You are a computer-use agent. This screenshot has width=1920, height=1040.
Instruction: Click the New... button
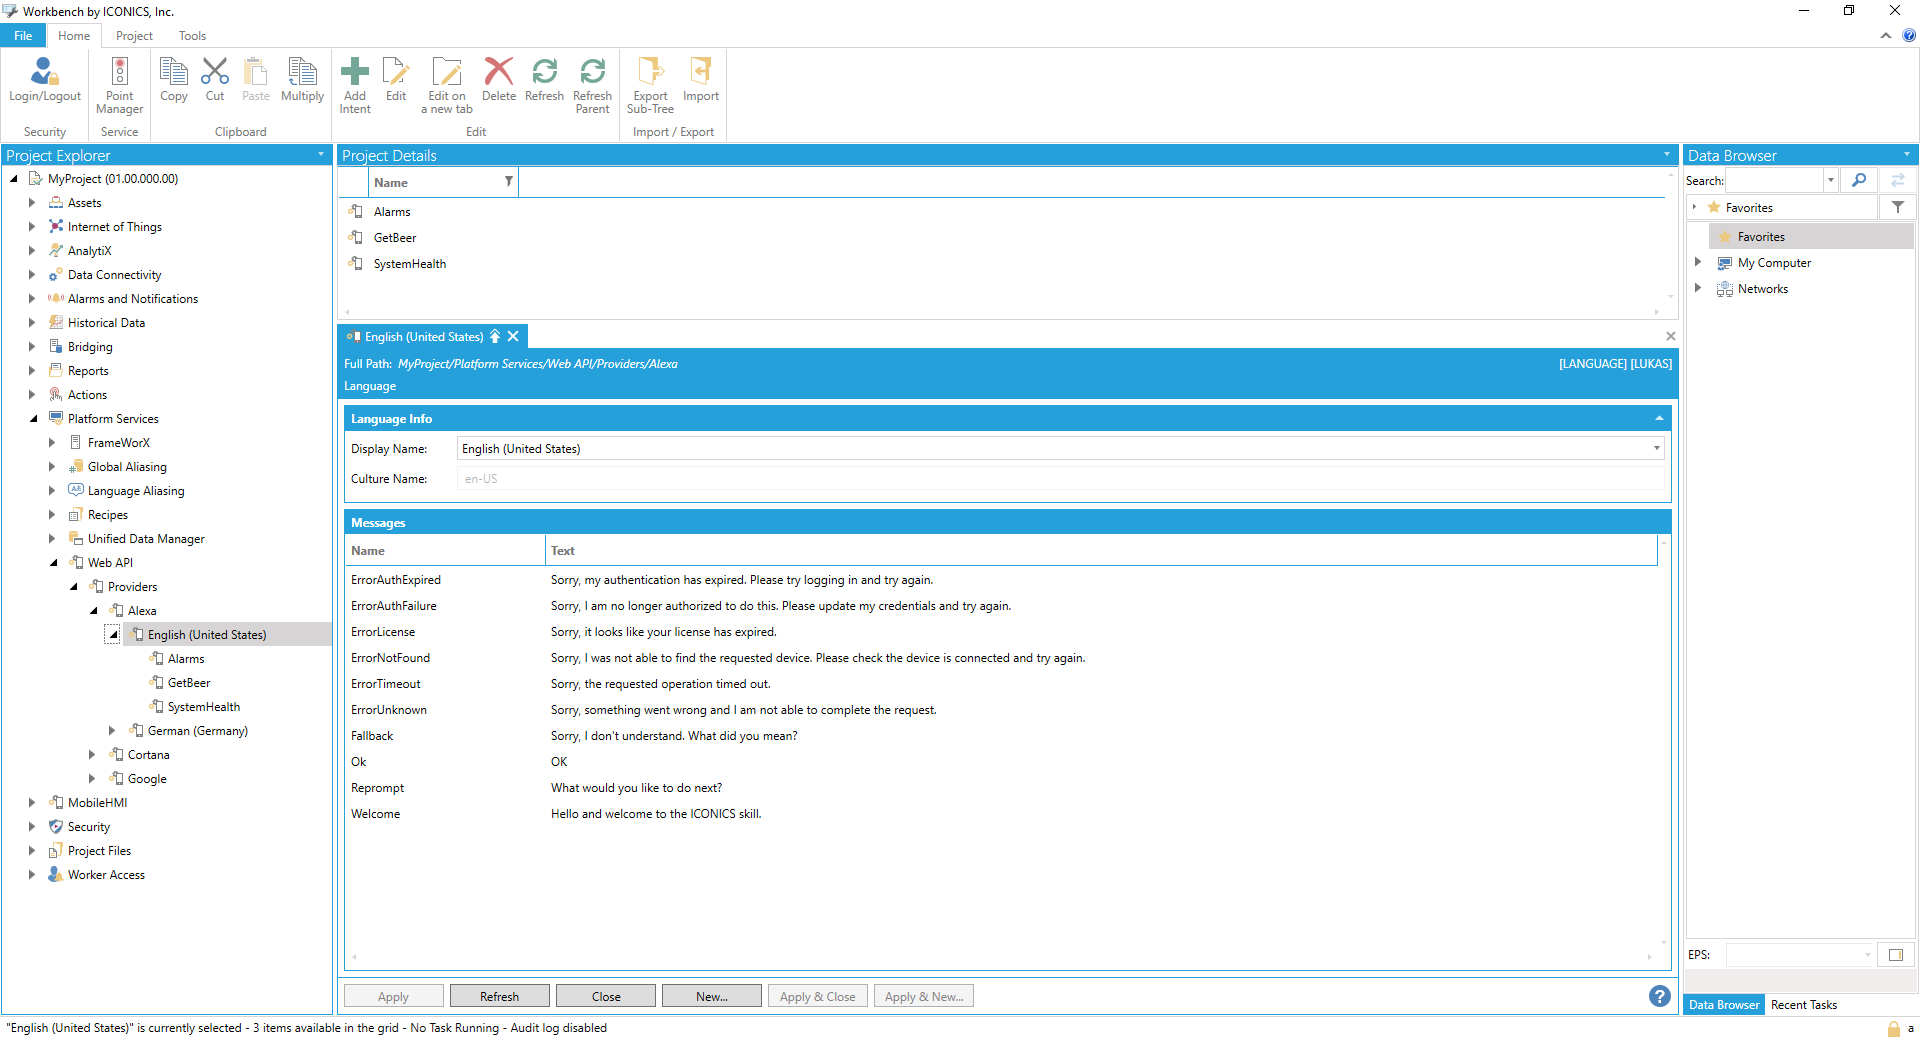pos(711,997)
